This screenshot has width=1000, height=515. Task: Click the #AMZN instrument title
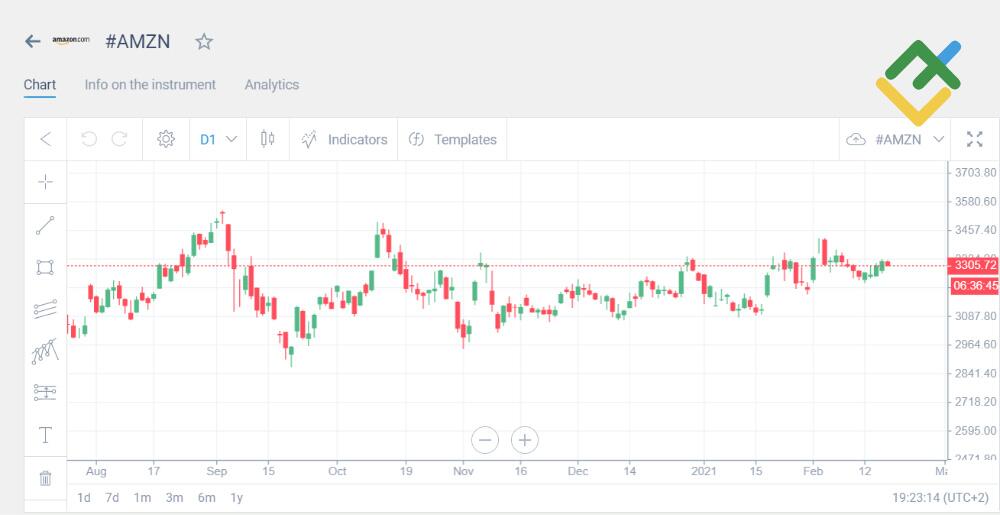(138, 41)
